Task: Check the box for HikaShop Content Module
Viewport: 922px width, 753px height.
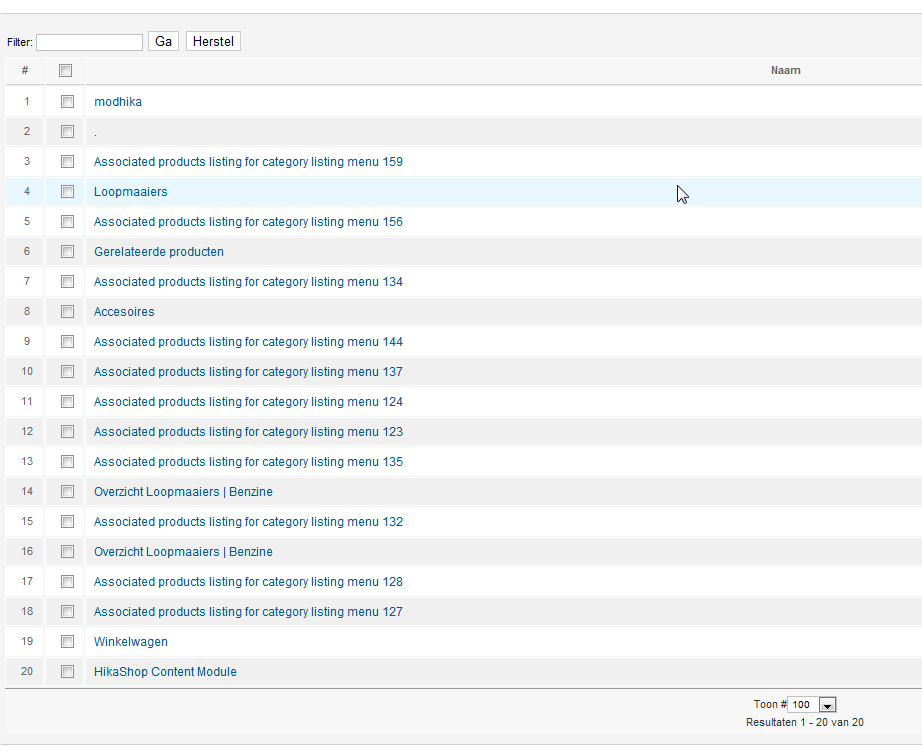Action: 68,671
